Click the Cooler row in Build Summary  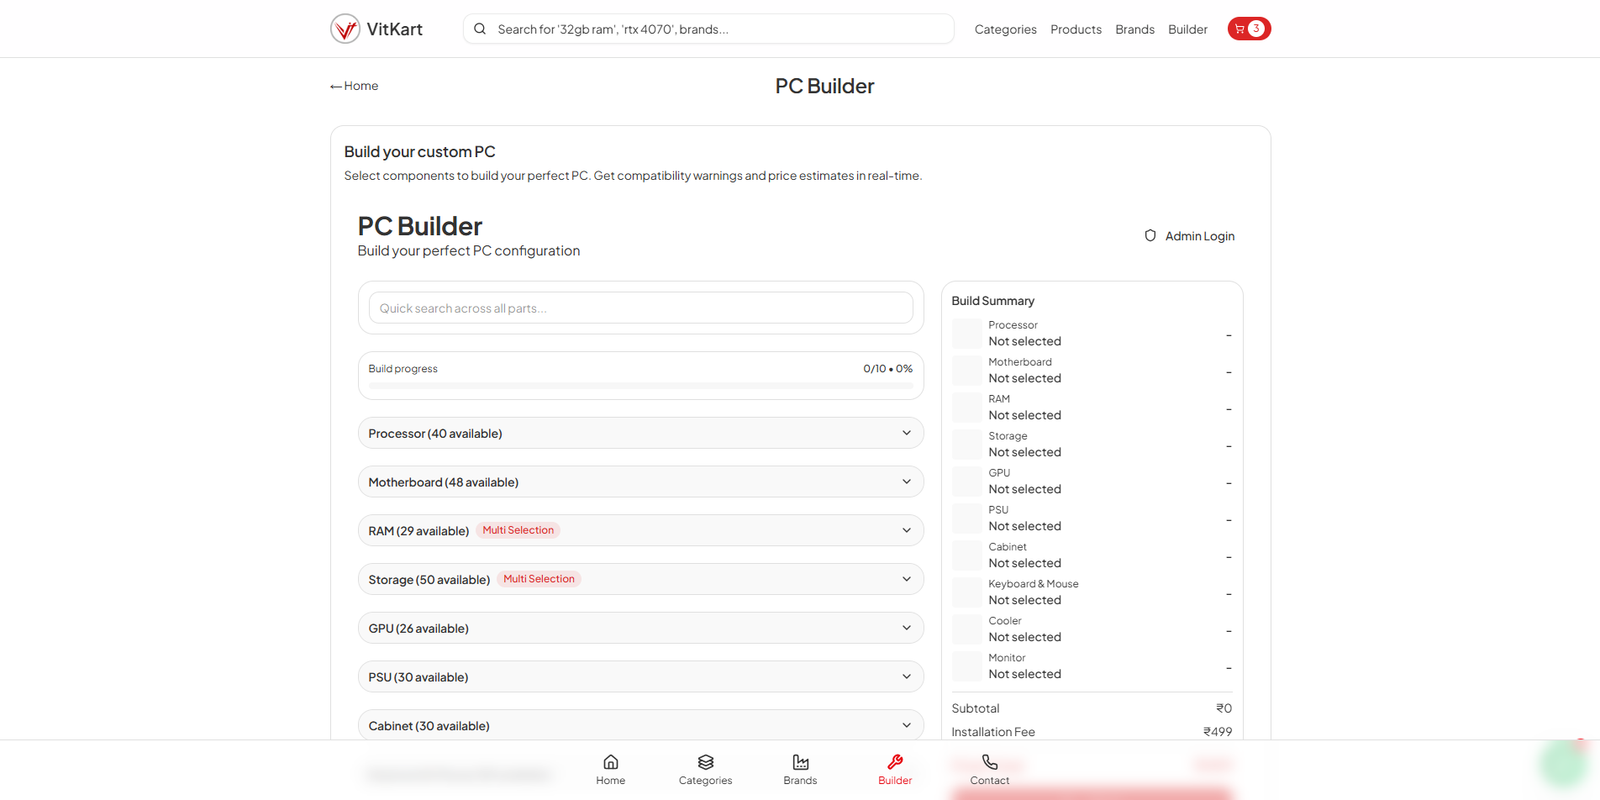coord(1092,630)
